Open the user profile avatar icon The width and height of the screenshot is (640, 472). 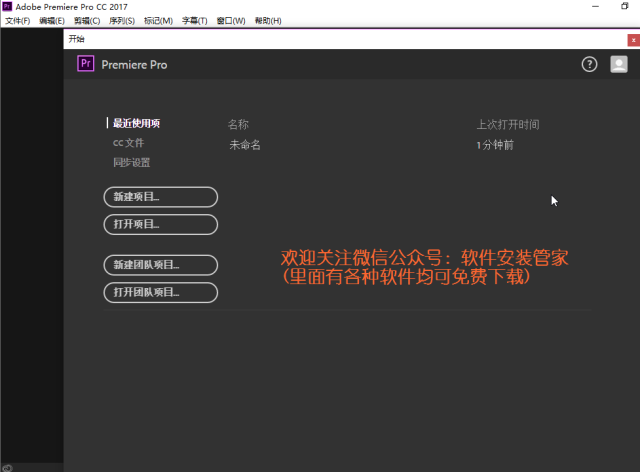[x=619, y=64]
